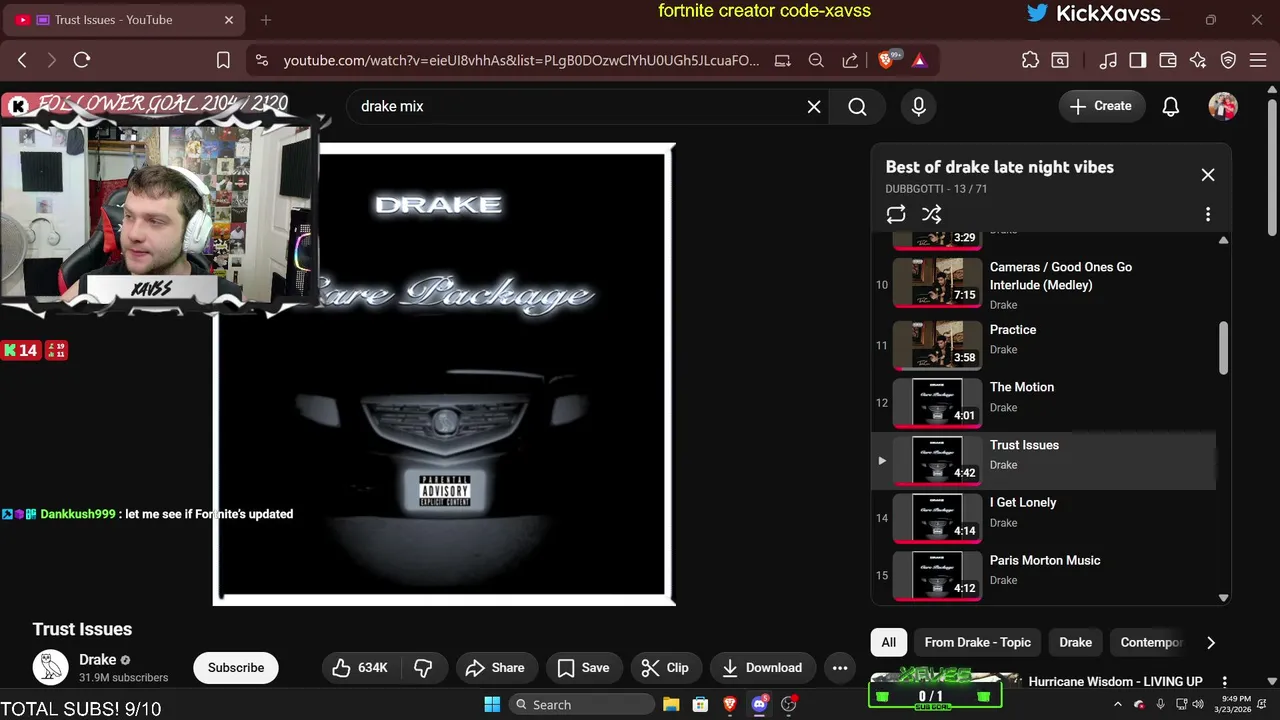Go back with browser back arrow

(22, 60)
